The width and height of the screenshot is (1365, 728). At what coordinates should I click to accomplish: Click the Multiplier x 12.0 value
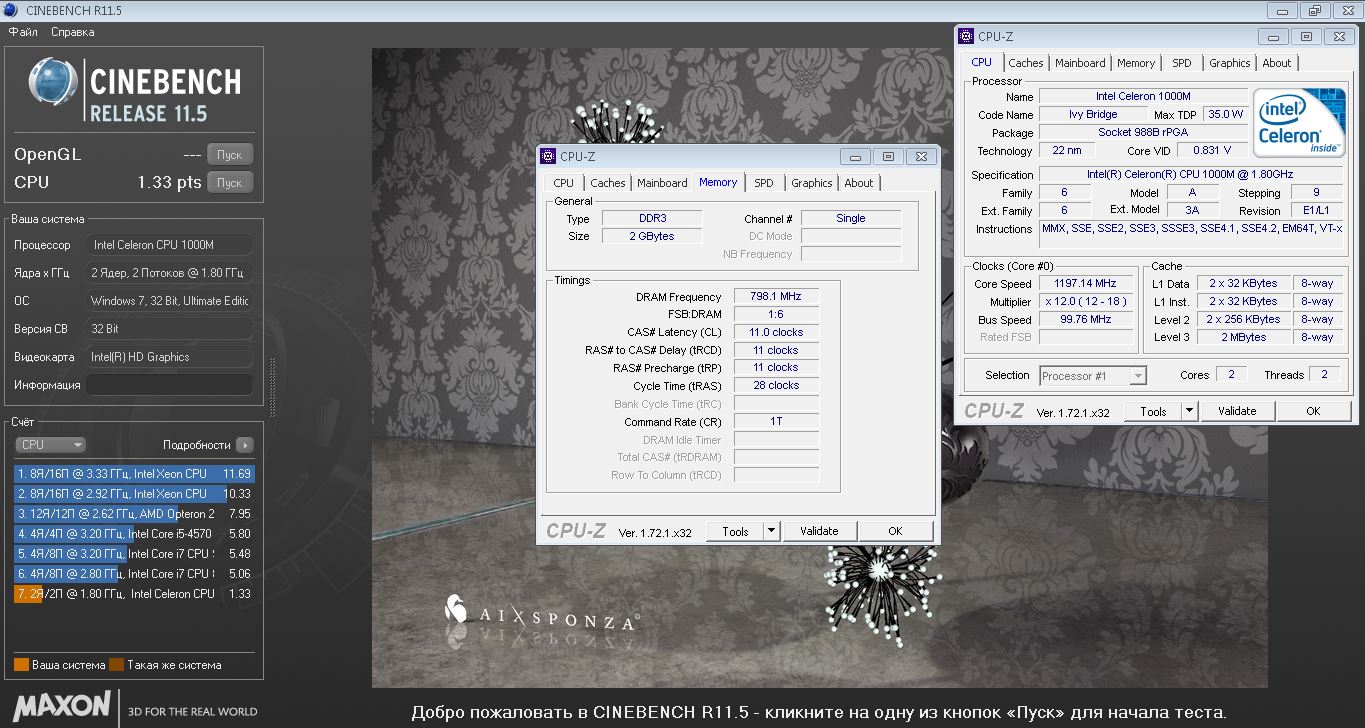(1087, 302)
